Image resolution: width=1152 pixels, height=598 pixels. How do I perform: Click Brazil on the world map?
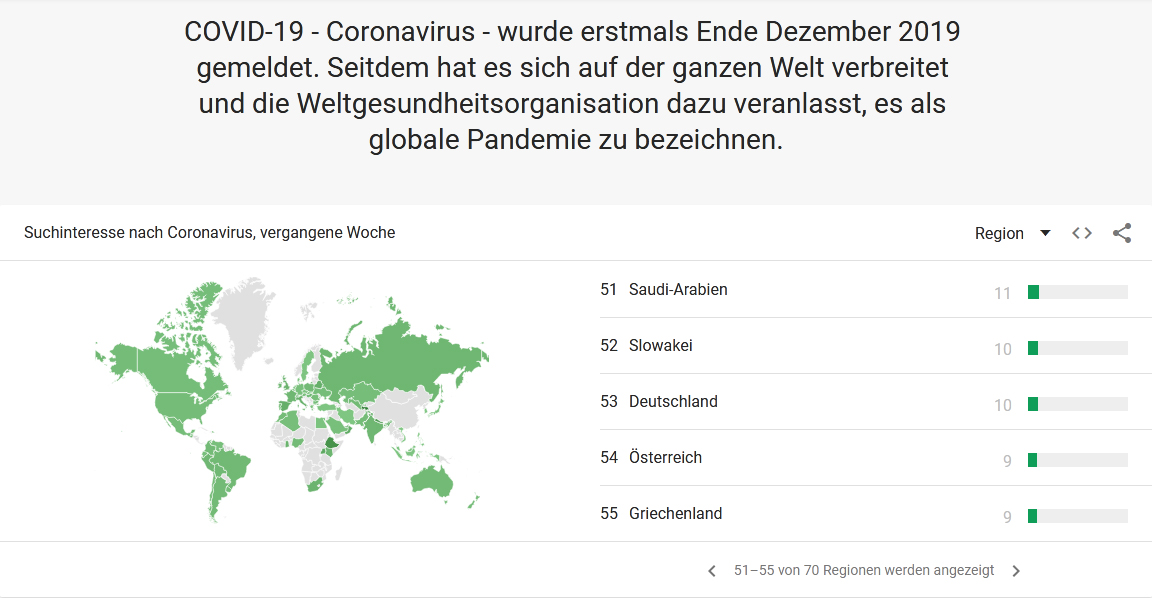(228, 464)
